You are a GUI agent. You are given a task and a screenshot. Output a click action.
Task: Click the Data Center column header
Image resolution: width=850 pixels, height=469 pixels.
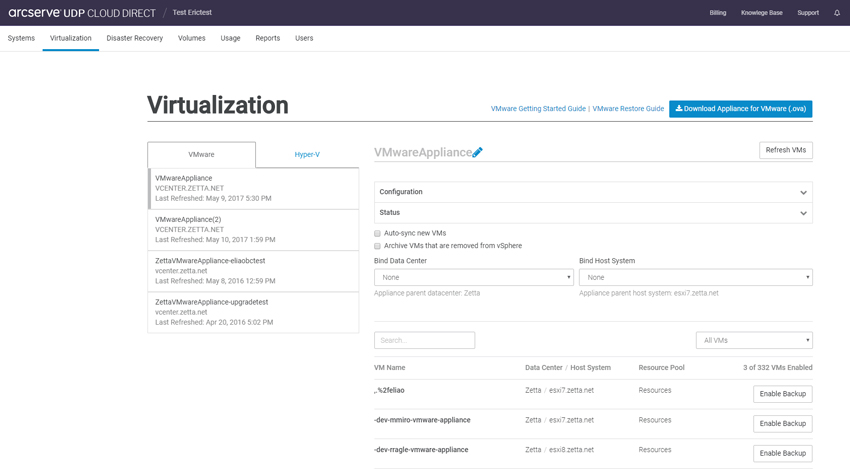tap(544, 368)
